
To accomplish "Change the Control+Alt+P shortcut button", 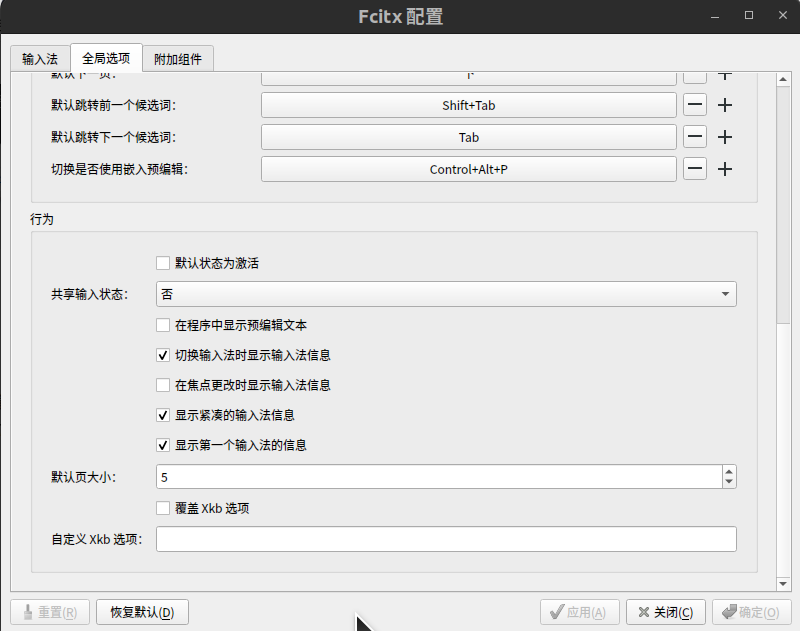I will coord(468,169).
